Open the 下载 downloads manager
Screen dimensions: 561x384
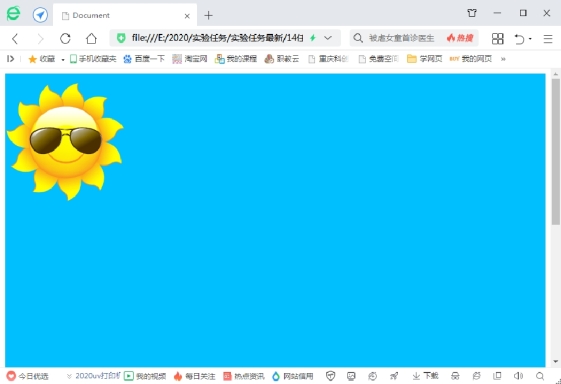point(425,376)
